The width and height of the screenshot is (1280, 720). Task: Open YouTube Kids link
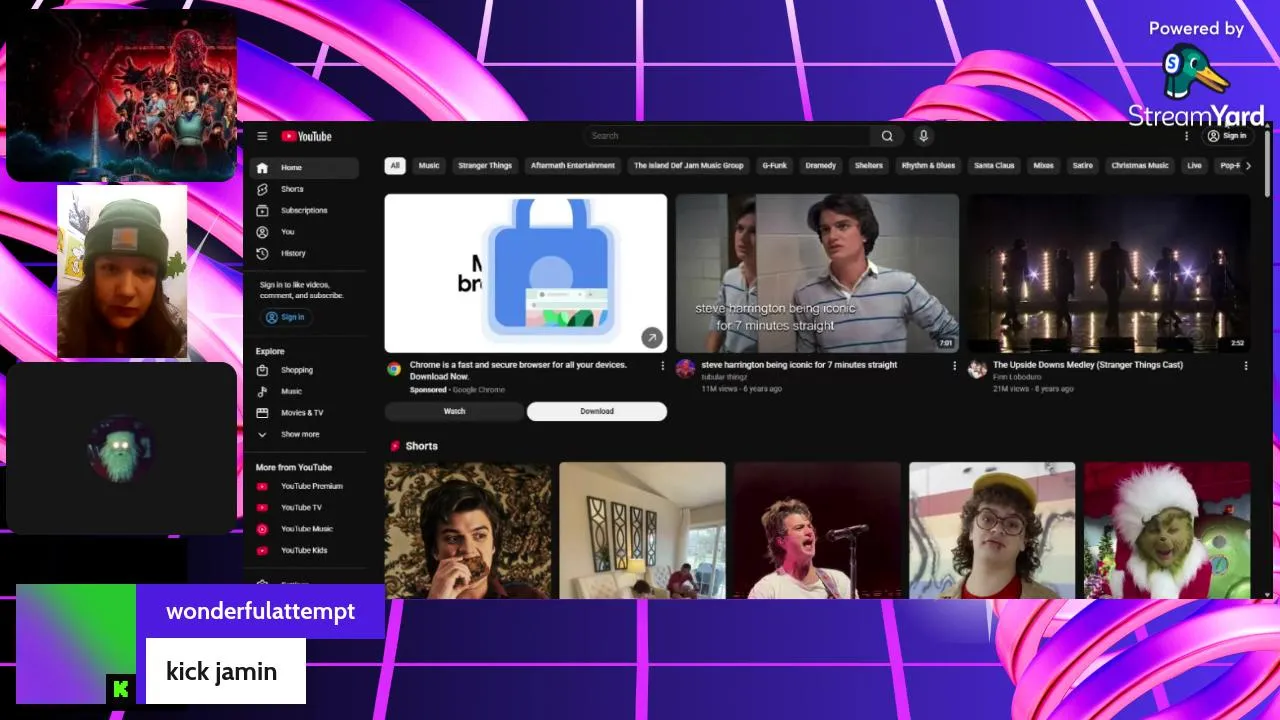(x=304, y=550)
